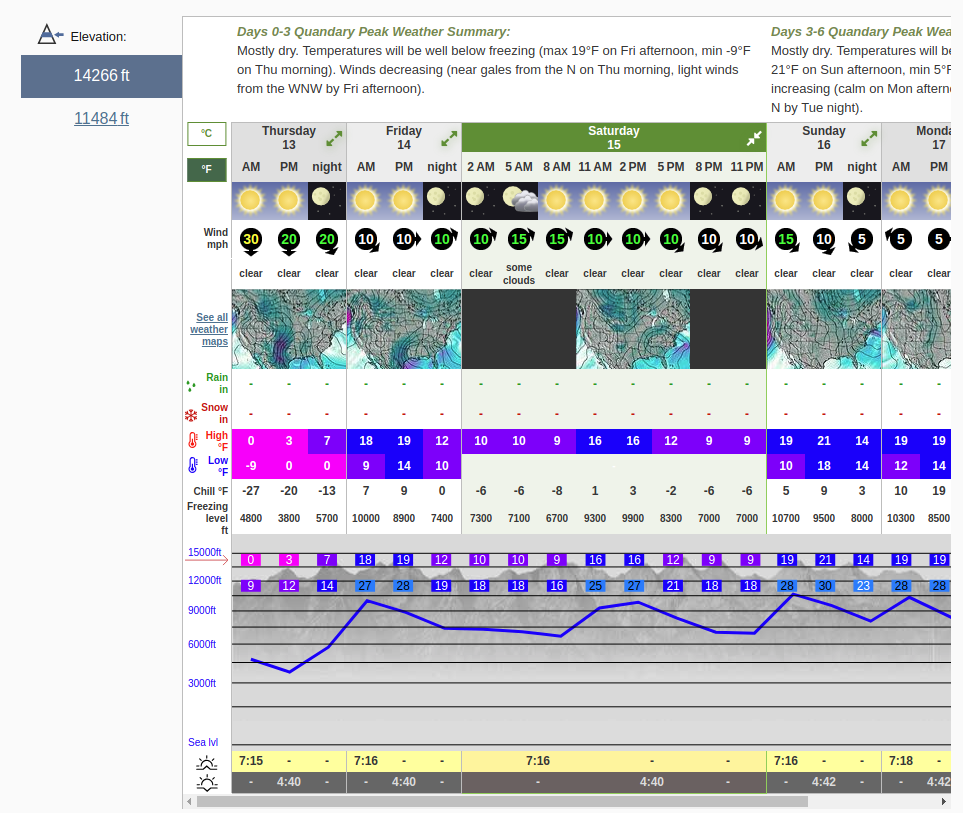Switch temperature units to °C
963x813 pixels.
point(206,133)
